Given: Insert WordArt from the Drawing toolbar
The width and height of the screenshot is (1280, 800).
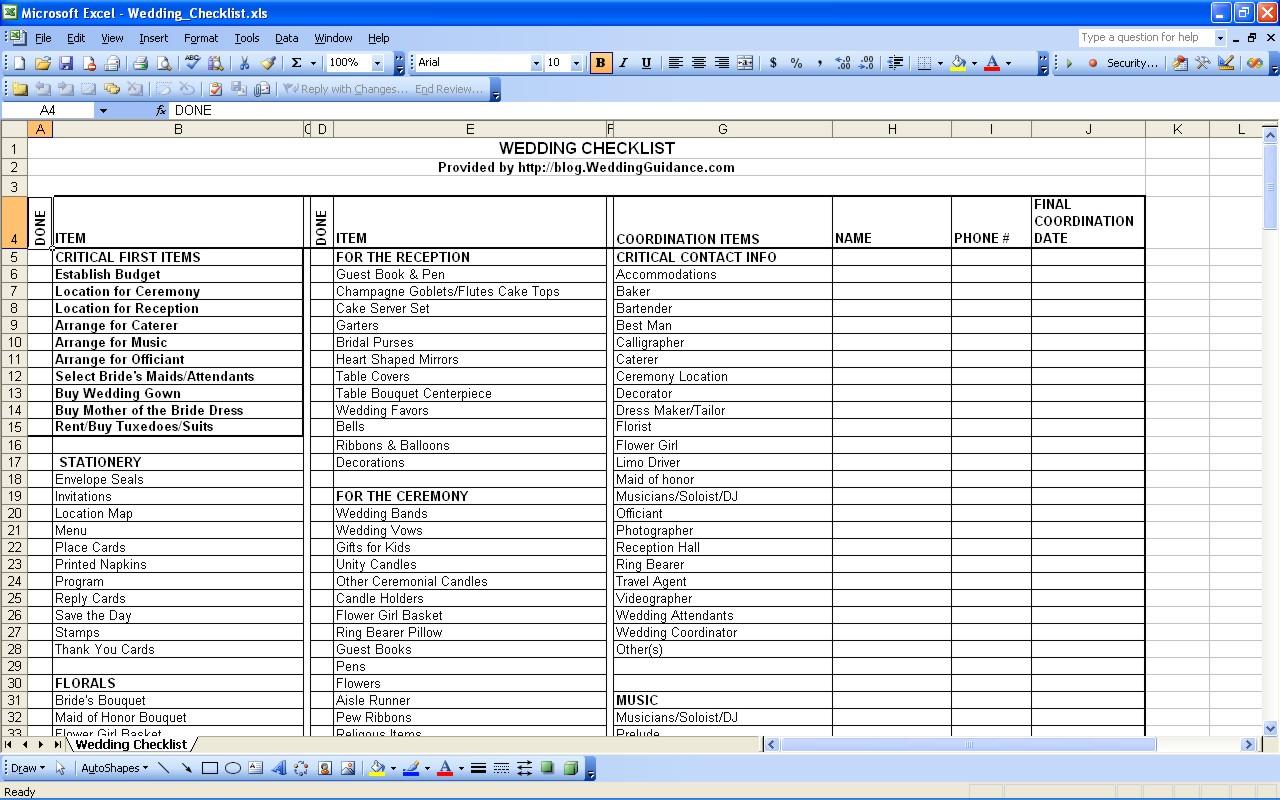Looking at the screenshot, I should pos(278,769).
